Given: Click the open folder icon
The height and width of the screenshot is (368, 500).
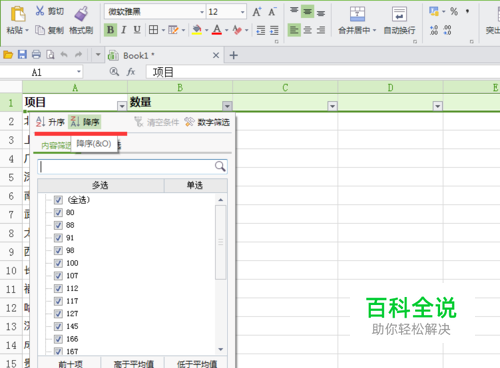Looking at the screenshot, I should [8, 55].
